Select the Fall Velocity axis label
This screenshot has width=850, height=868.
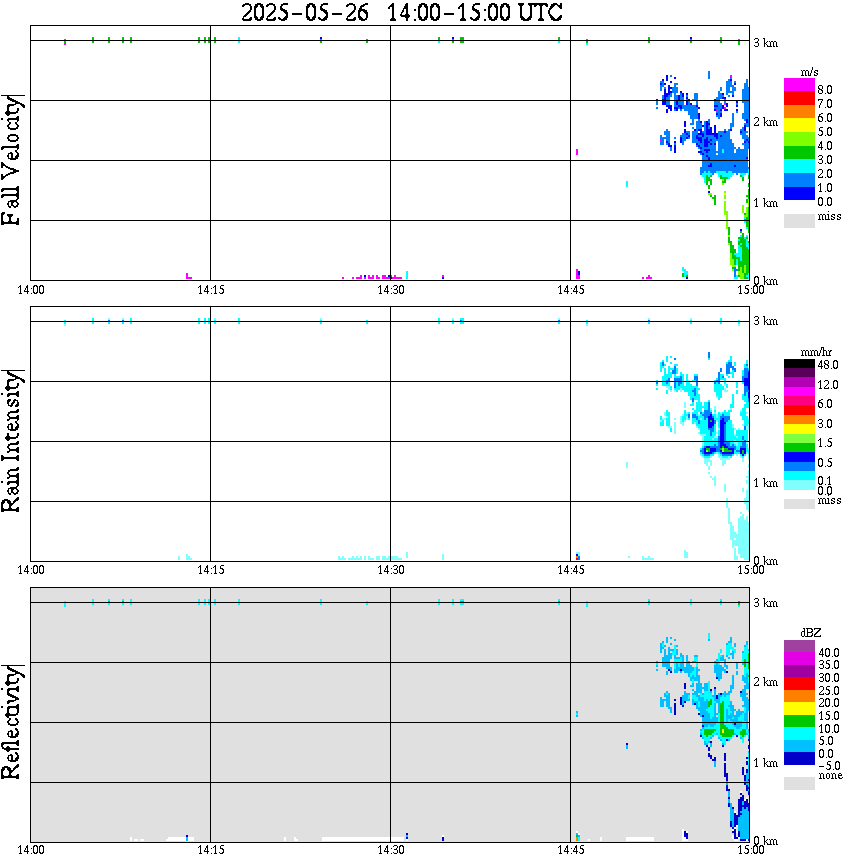pyautogui.click(x=12, y=160)
